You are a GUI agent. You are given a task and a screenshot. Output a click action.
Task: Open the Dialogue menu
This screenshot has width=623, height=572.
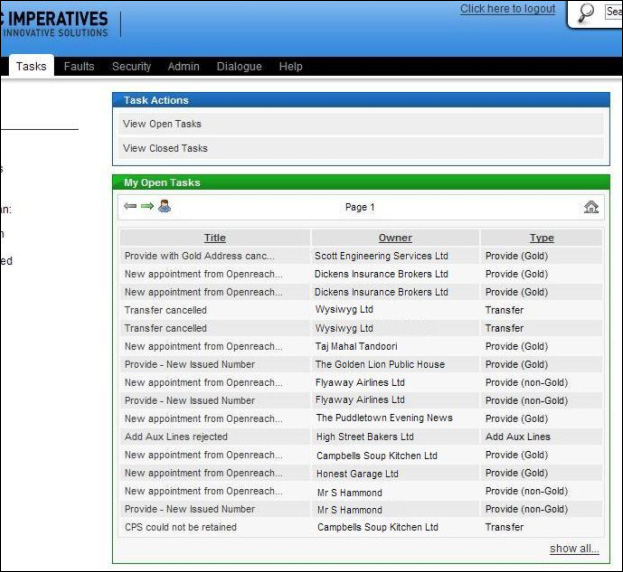click(x=239, y=67)
